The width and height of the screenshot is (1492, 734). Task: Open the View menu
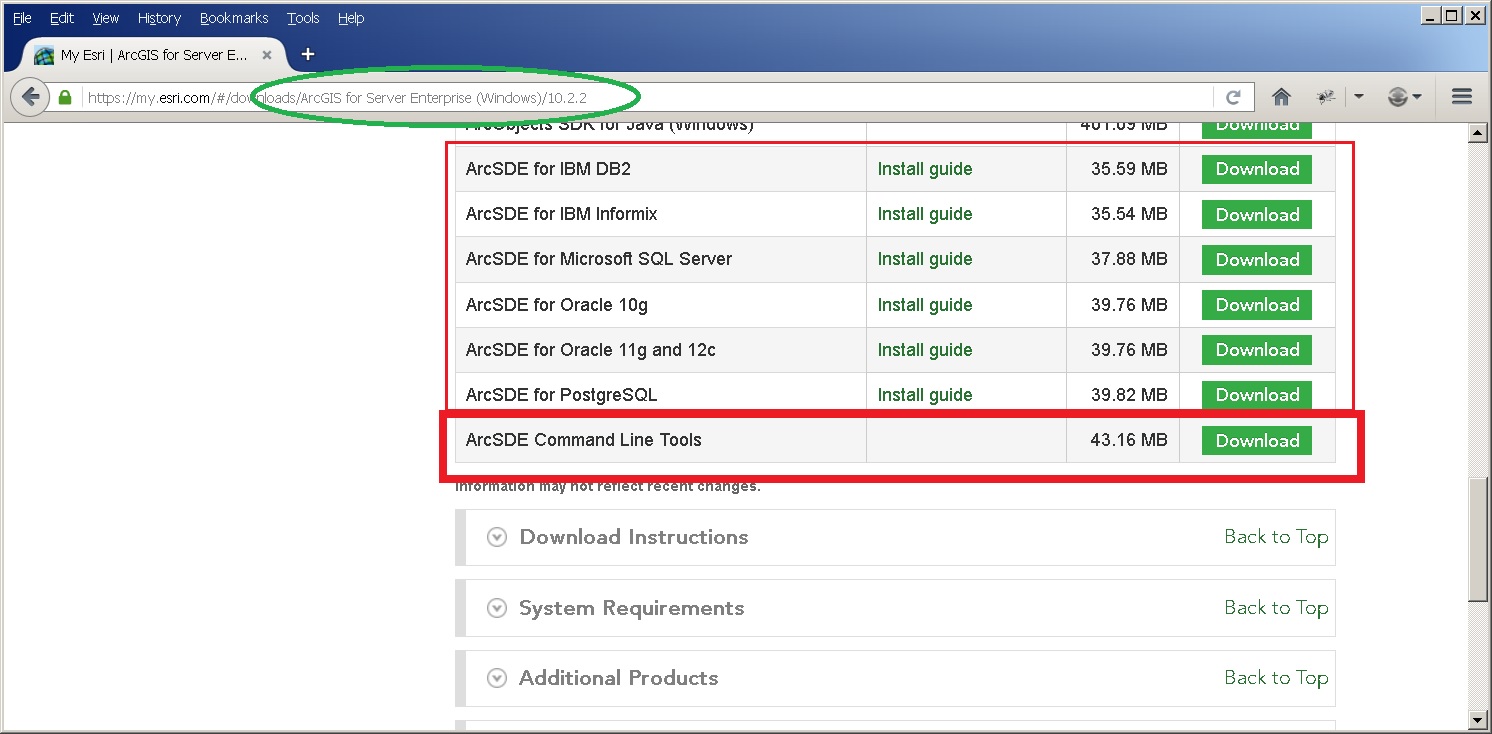click(106, 18)
